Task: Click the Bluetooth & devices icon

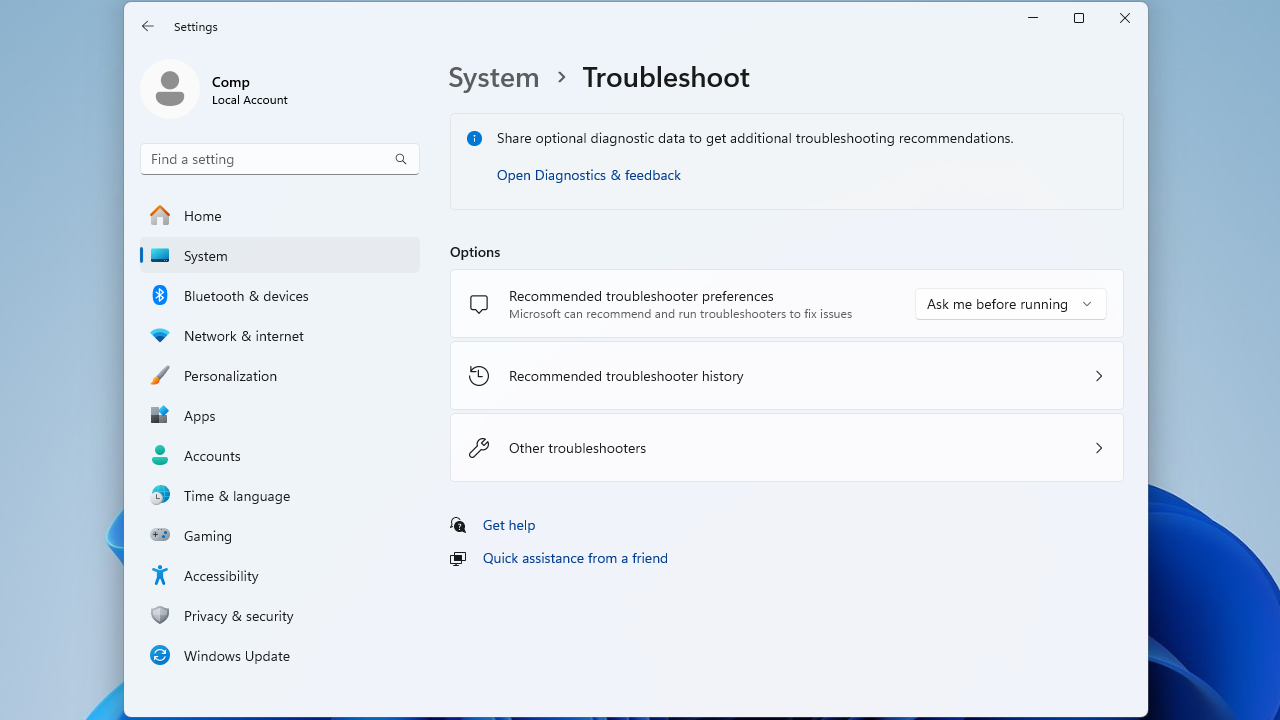Action: (x=160, y=296)
